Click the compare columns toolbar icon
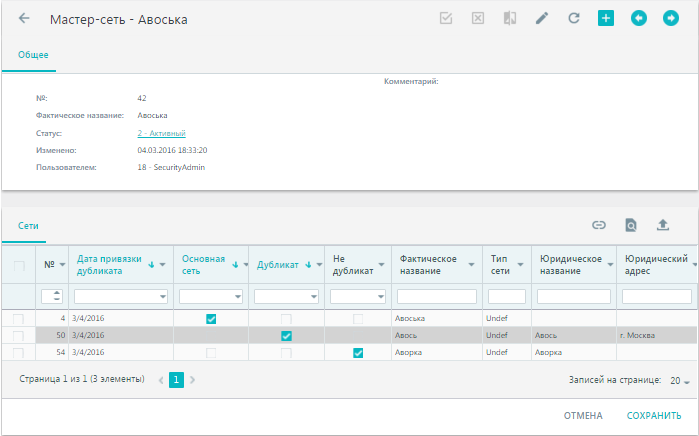Viewport: 699px width, 436px height. pos(510,18)
